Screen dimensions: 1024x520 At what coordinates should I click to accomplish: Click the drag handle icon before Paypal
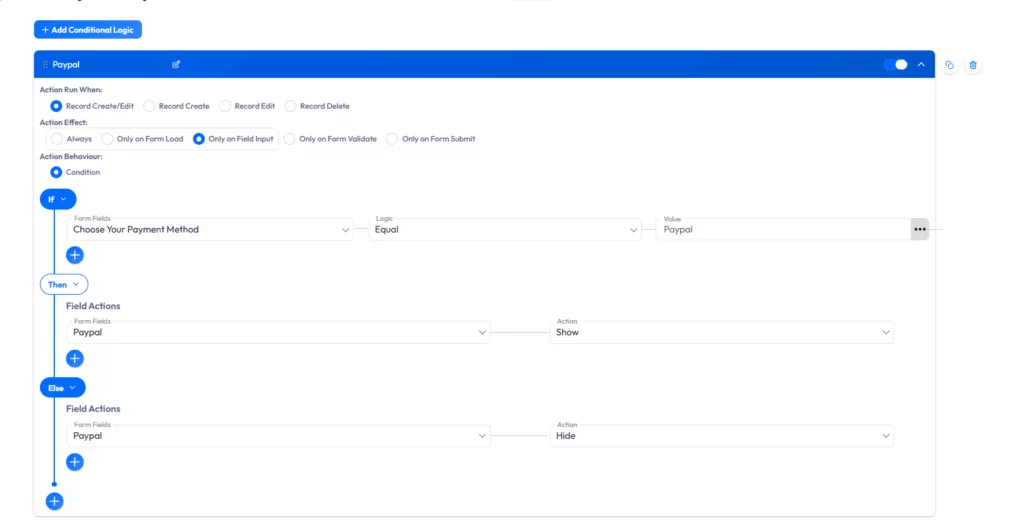(x=45, y=64)
